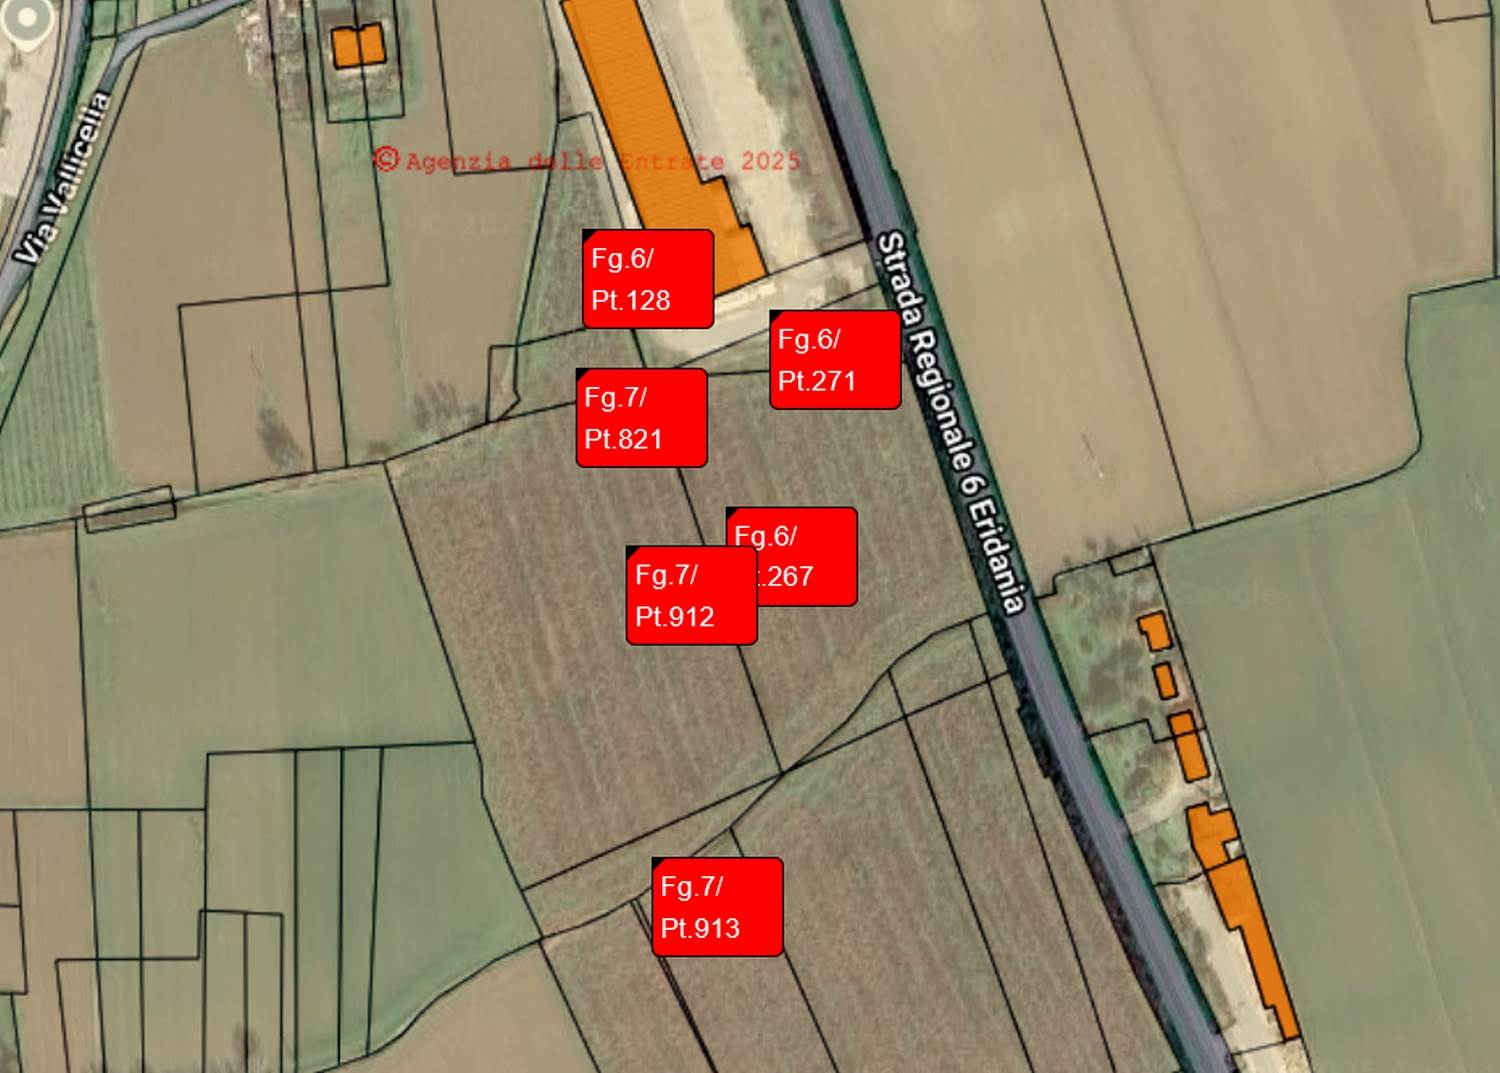Click the round gray icon in map corner
Screen dimensions: 1500x1073
(x=26, y=18)
